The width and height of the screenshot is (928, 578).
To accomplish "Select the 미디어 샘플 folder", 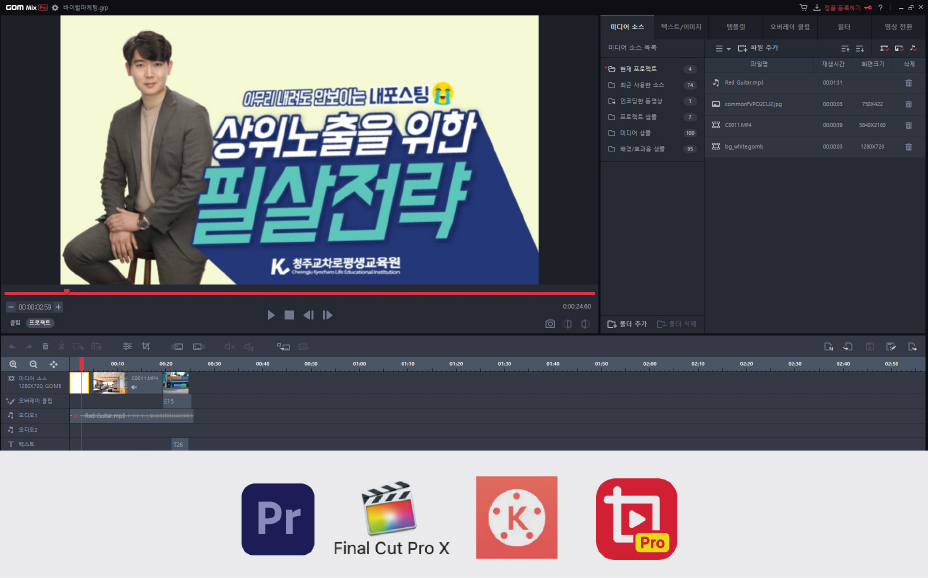I will point(651,133).
